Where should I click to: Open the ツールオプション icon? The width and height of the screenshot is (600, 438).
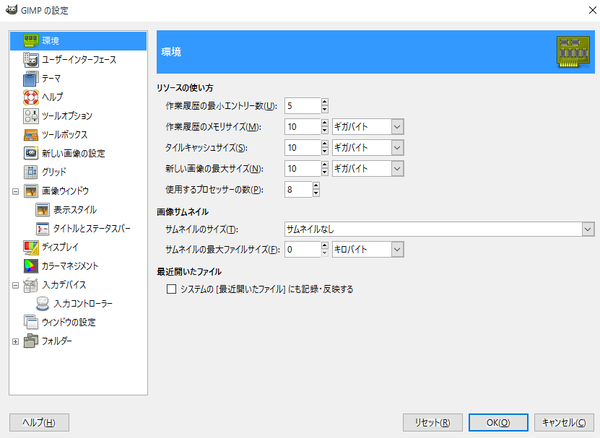(x=31, y=116)
